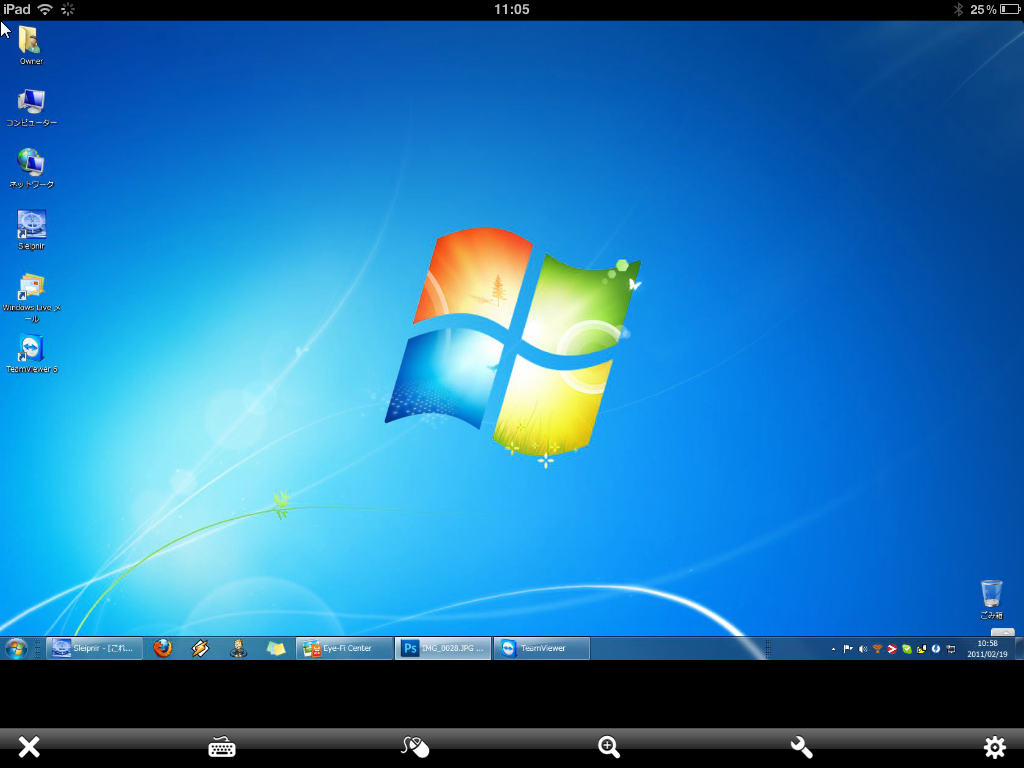Screen dimensions: 1024x768
Task: Click the volume speaker tray icon
Action: 863,649
